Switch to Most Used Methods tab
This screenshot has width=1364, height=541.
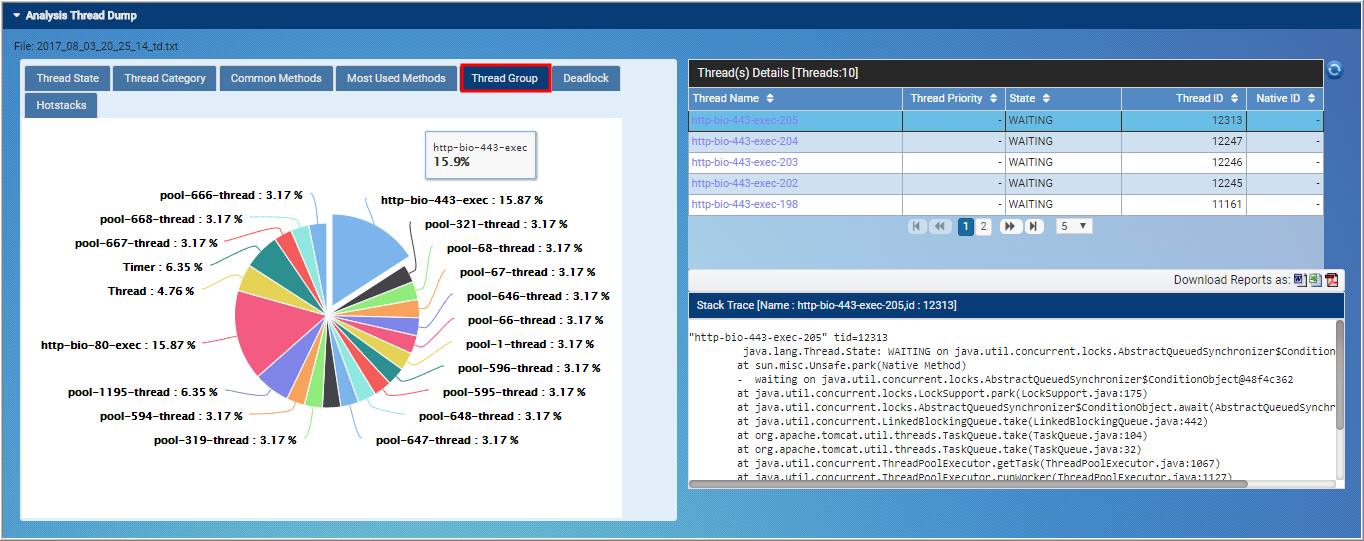[396, 78]
